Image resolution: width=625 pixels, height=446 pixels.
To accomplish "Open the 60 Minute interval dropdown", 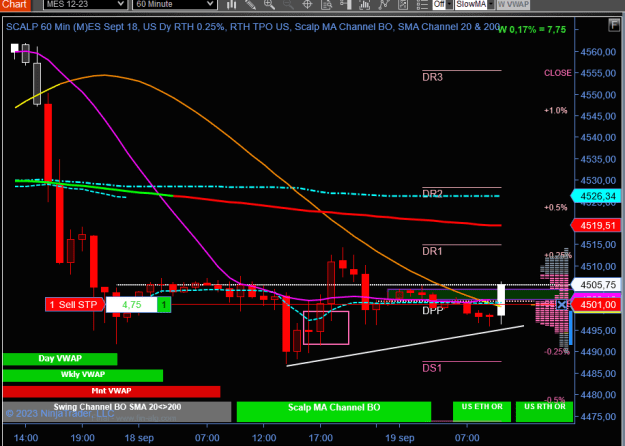I will tap(175, 4).
